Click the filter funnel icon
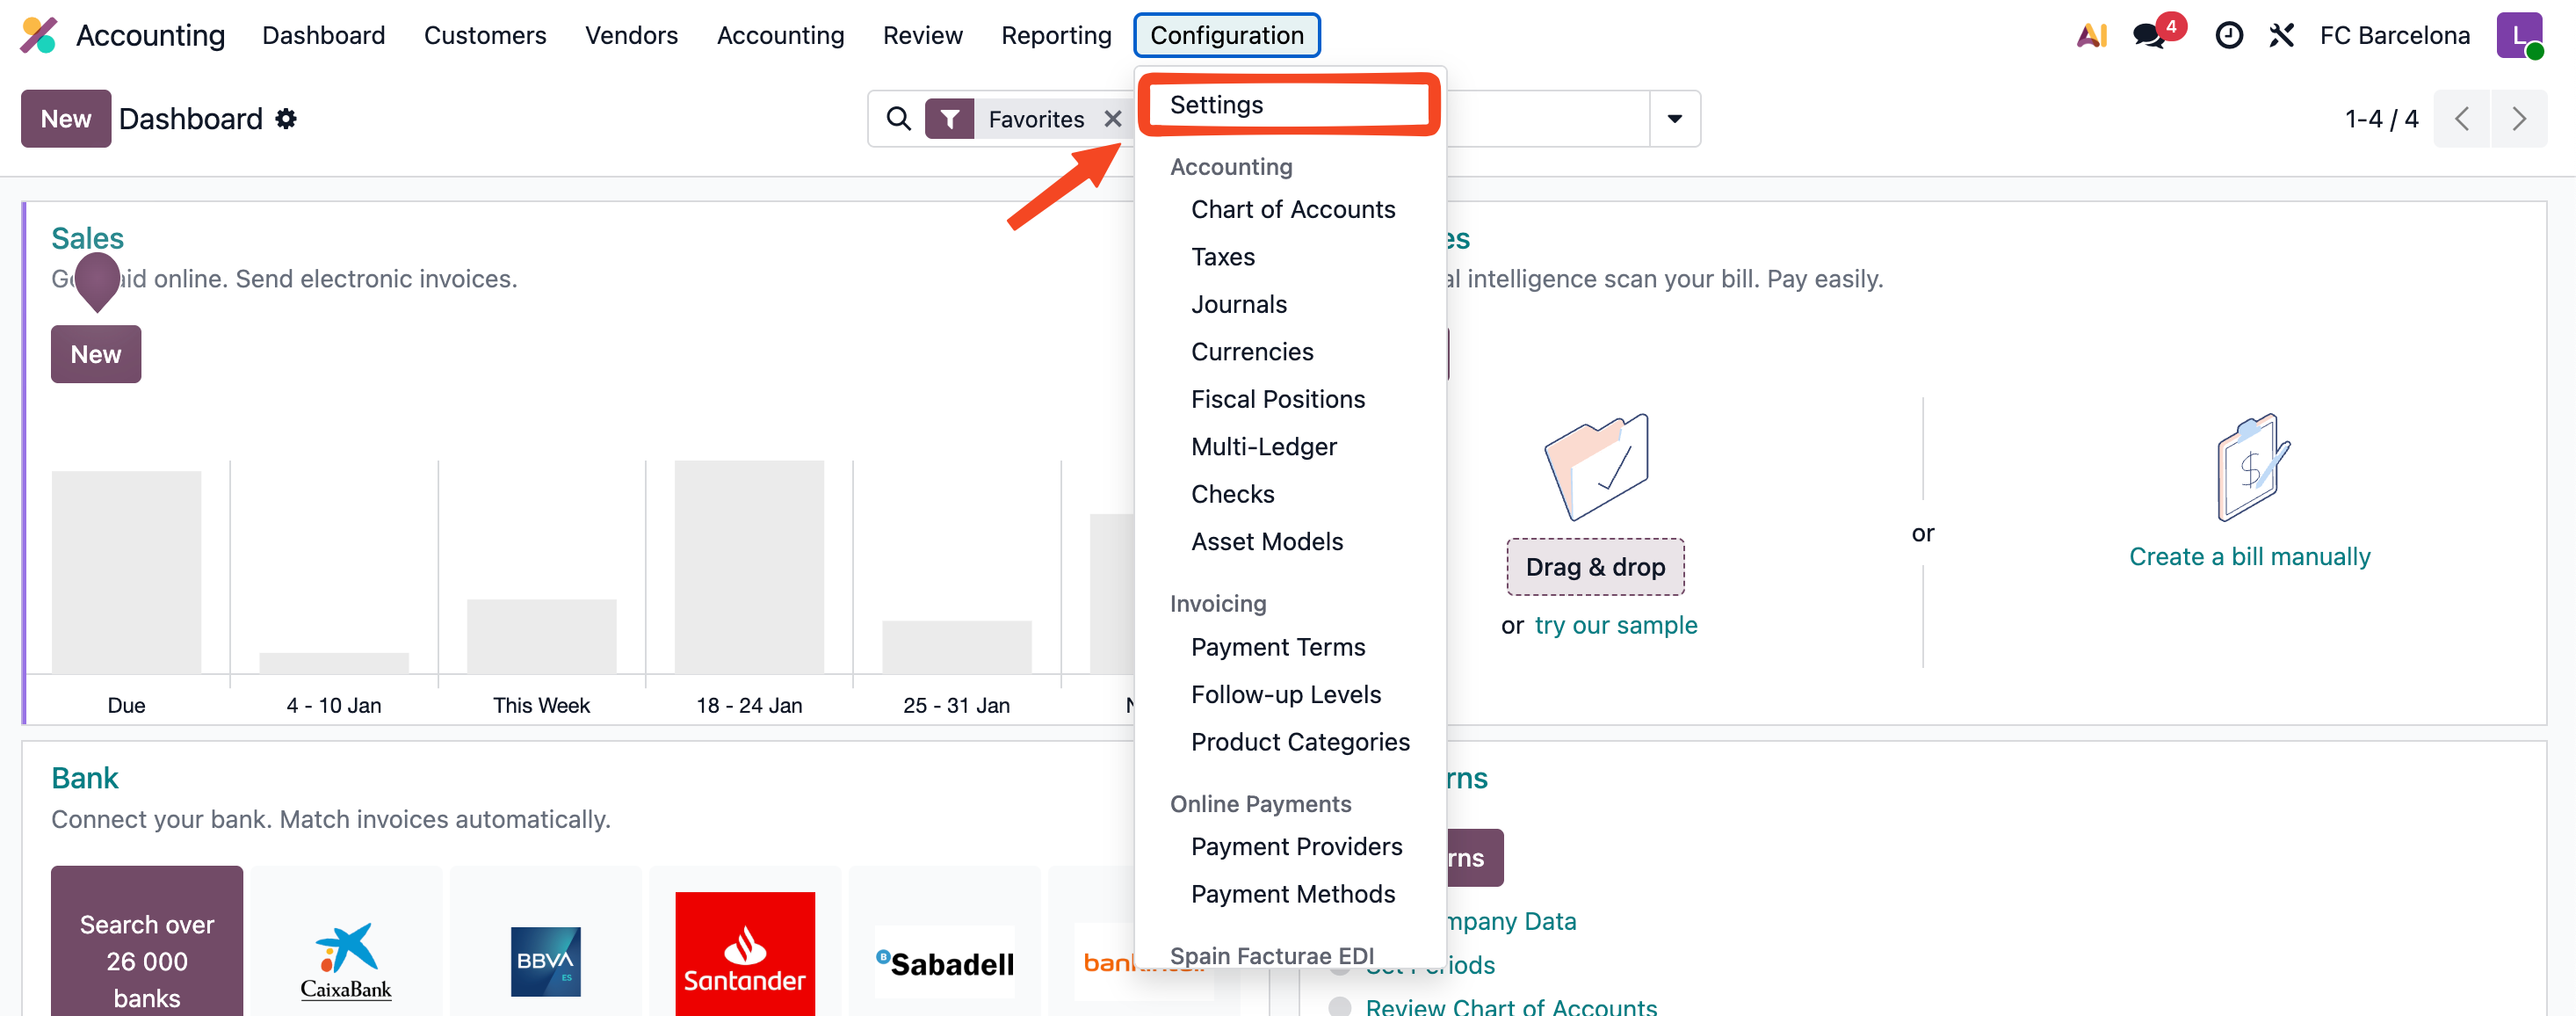This screenshot has height=1016, width=2576. click(x=949, y=119)
